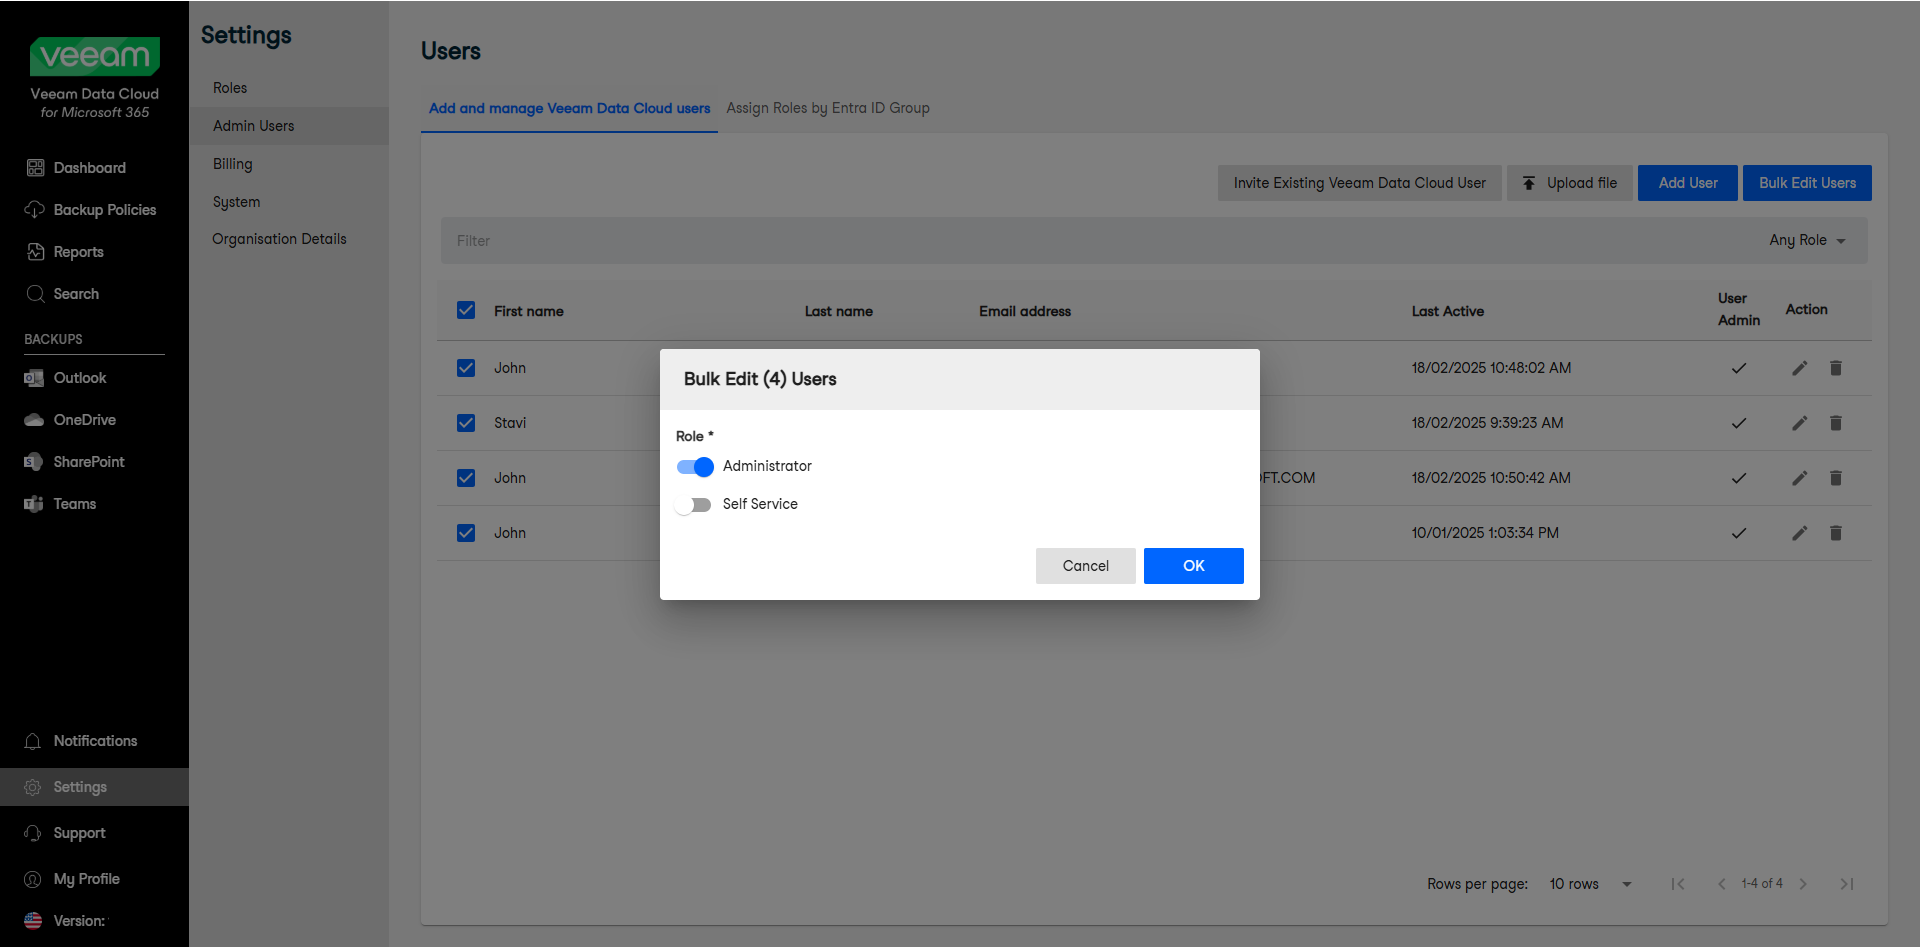Click the SharePoint icon
Viewport: 1920px width, 947px height.
pyautogui.click(x=34, y=462)
